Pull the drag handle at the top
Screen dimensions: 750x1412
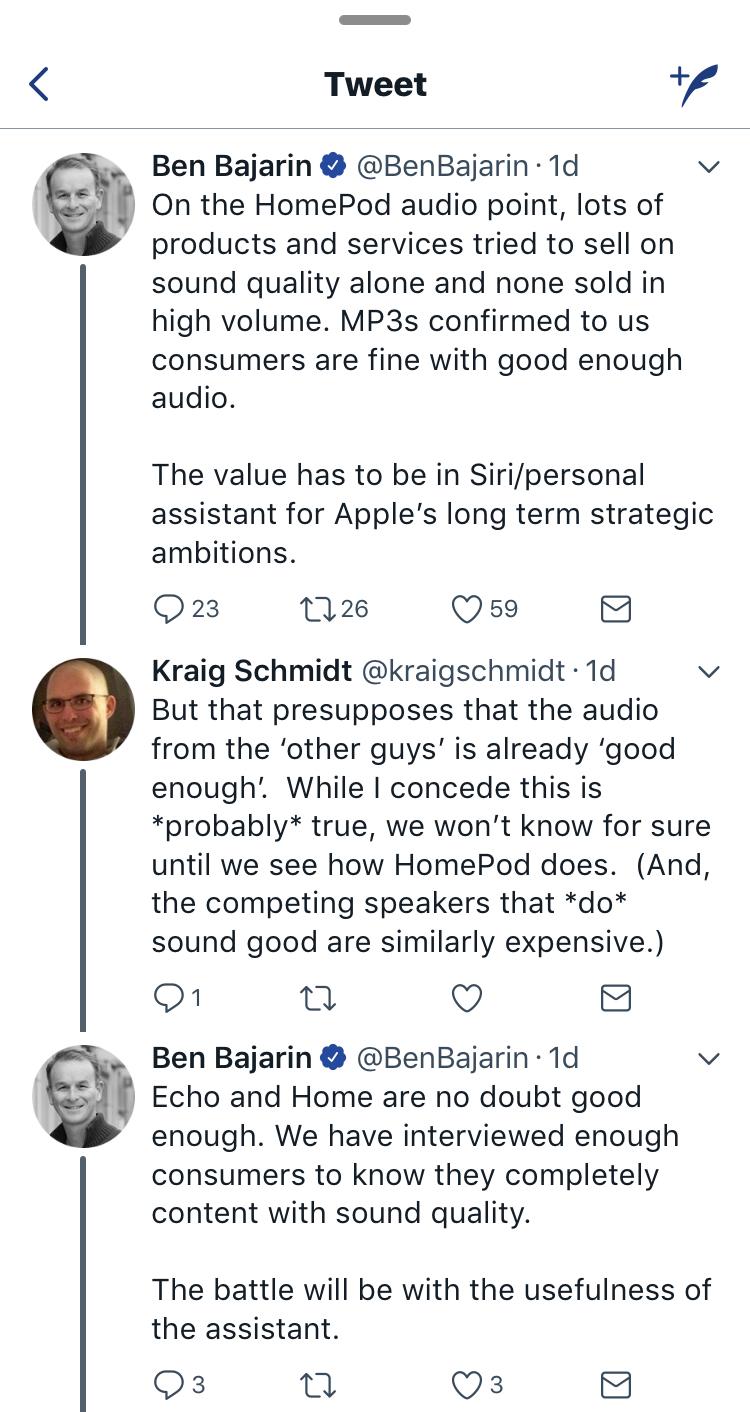coord(375,20)
